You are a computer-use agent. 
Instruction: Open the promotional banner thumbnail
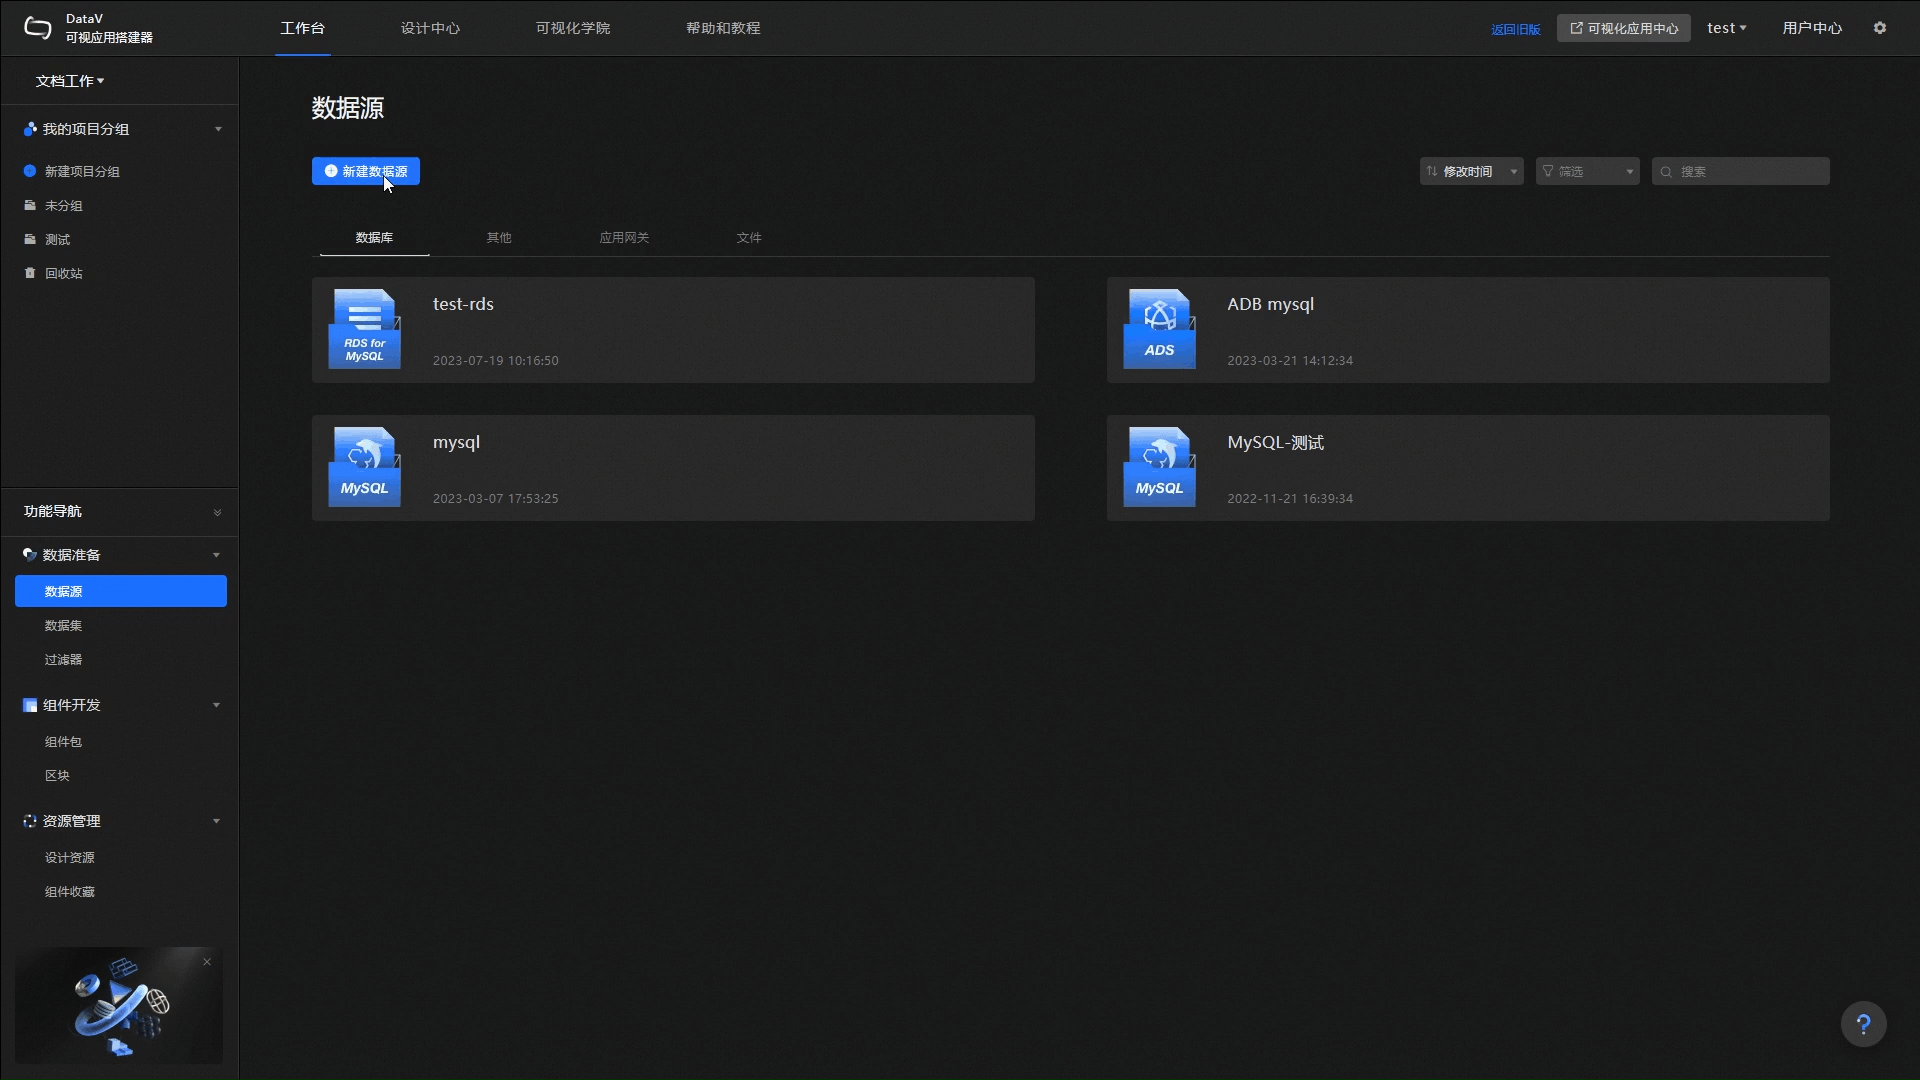click(119, 1005)
